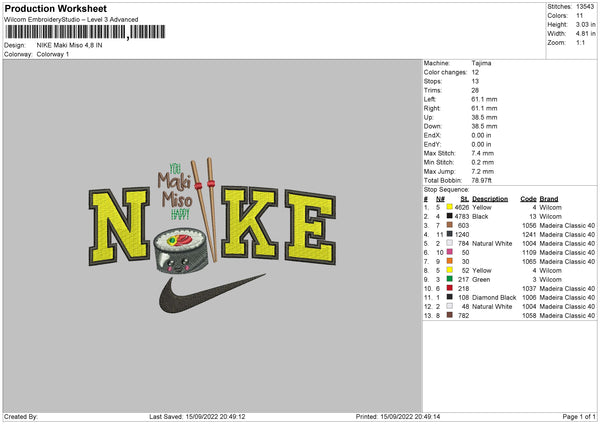600x424 pixels.
Task: Click the Code column header
Action: 528,199
